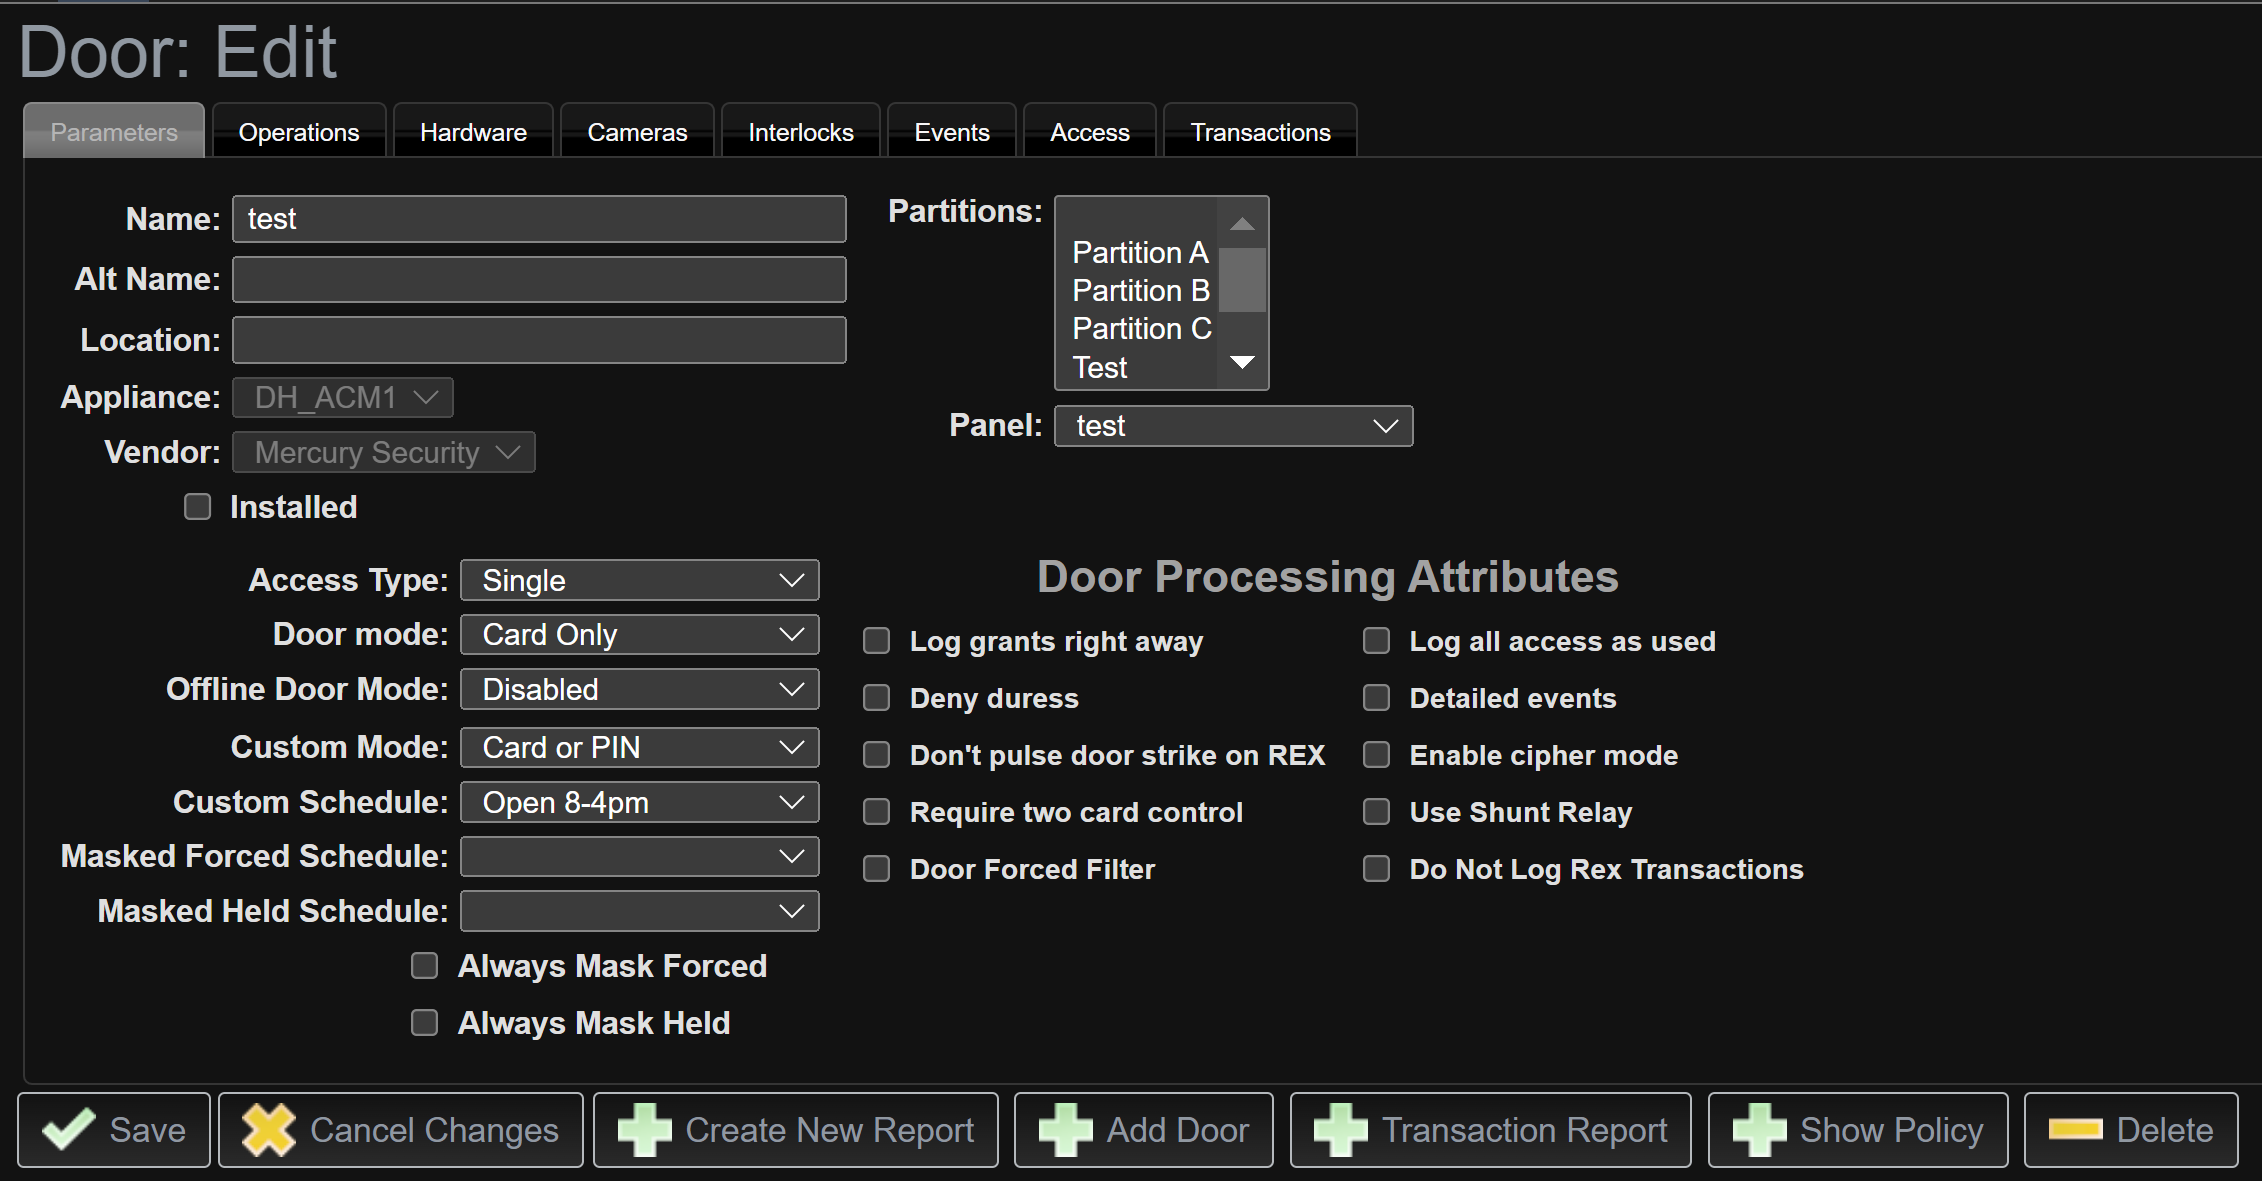Open the Door mode dropdown
This screenshot has height=1181, width=2262.
pyautogui.click(x=639, y=634)
